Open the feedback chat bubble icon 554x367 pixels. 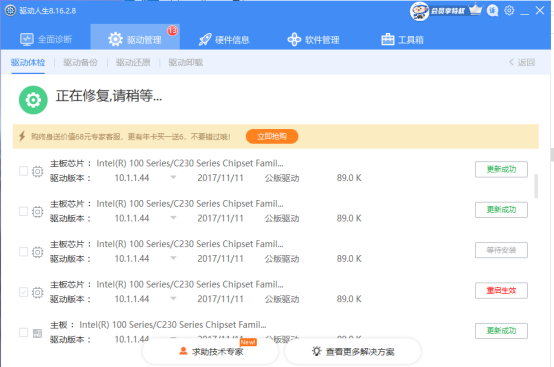pos(493,11)
